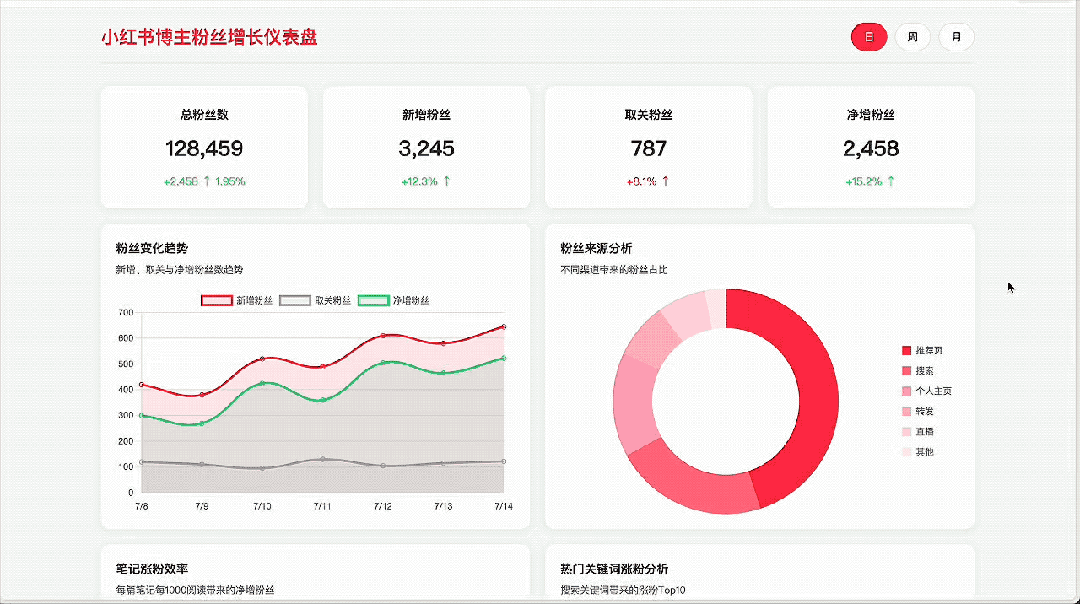Click the +12.3% change text
The height and width of the screenshot is (604, 1080).
pyautogui.click(x=419, y=182)
